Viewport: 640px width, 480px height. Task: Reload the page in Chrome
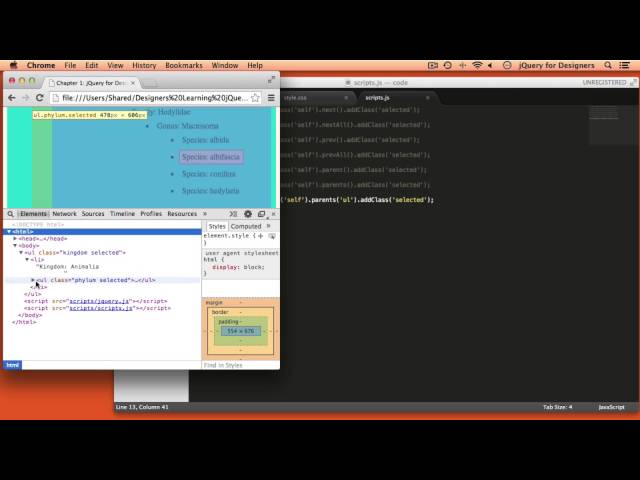40,98
